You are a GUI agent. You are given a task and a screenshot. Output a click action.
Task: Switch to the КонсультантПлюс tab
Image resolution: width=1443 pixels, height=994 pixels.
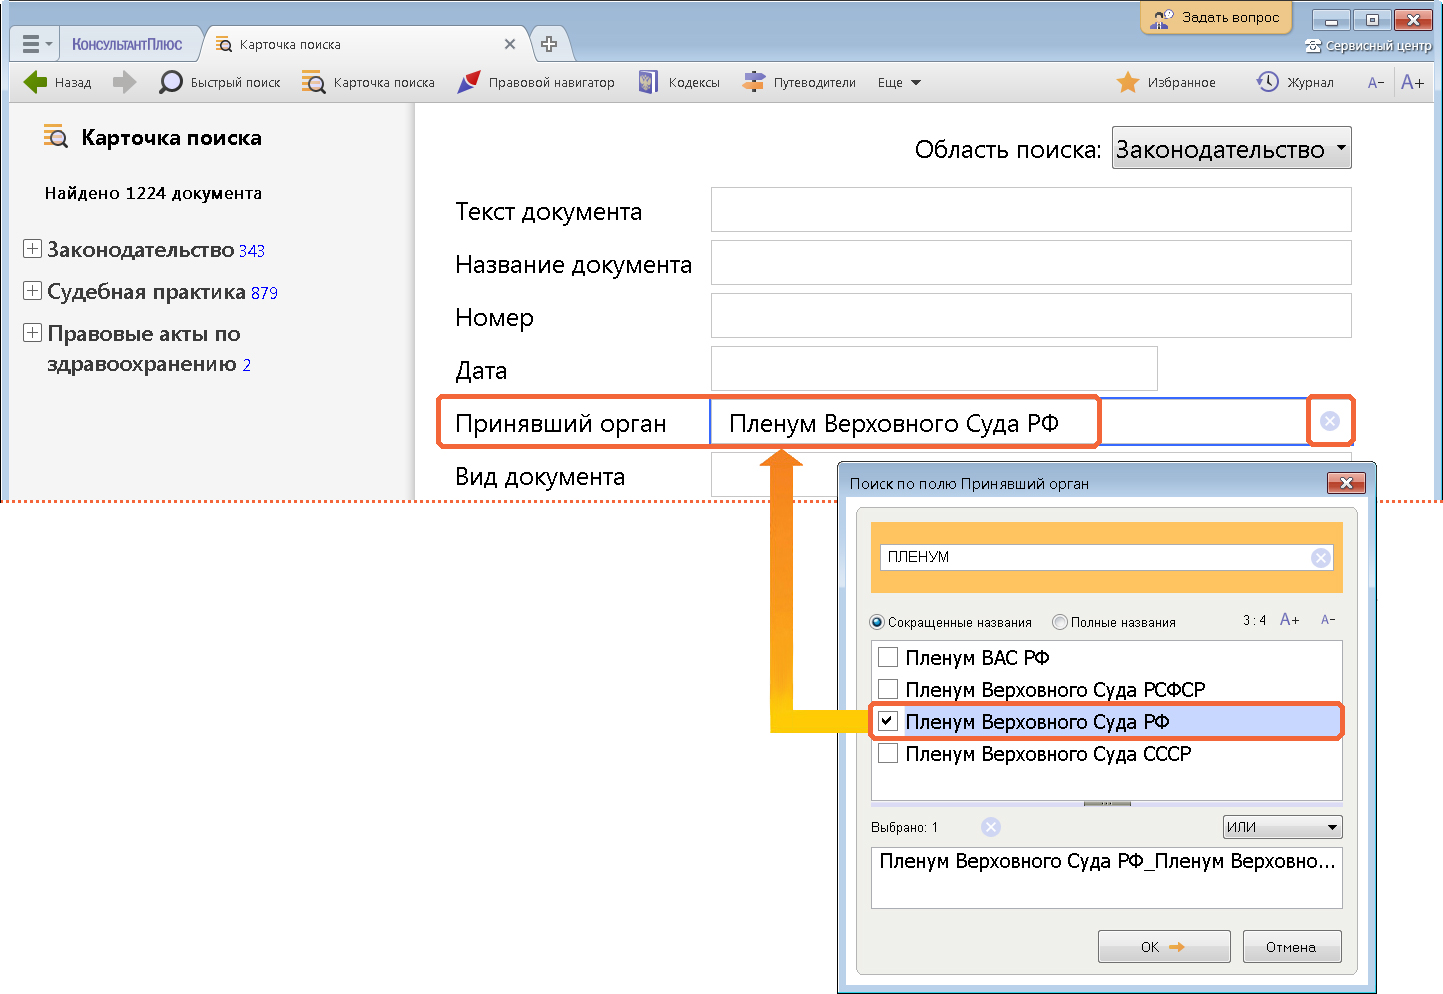(x=127, y=44)
